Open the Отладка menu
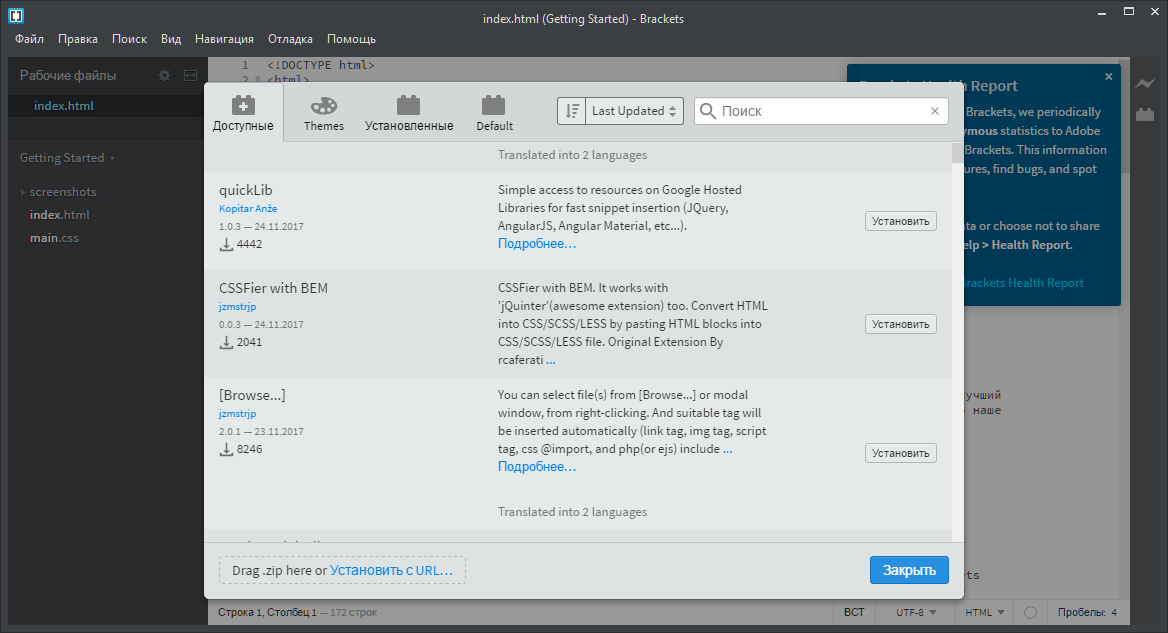The height and width of the screenshot is (633, 1168). [x=290, y=39]
